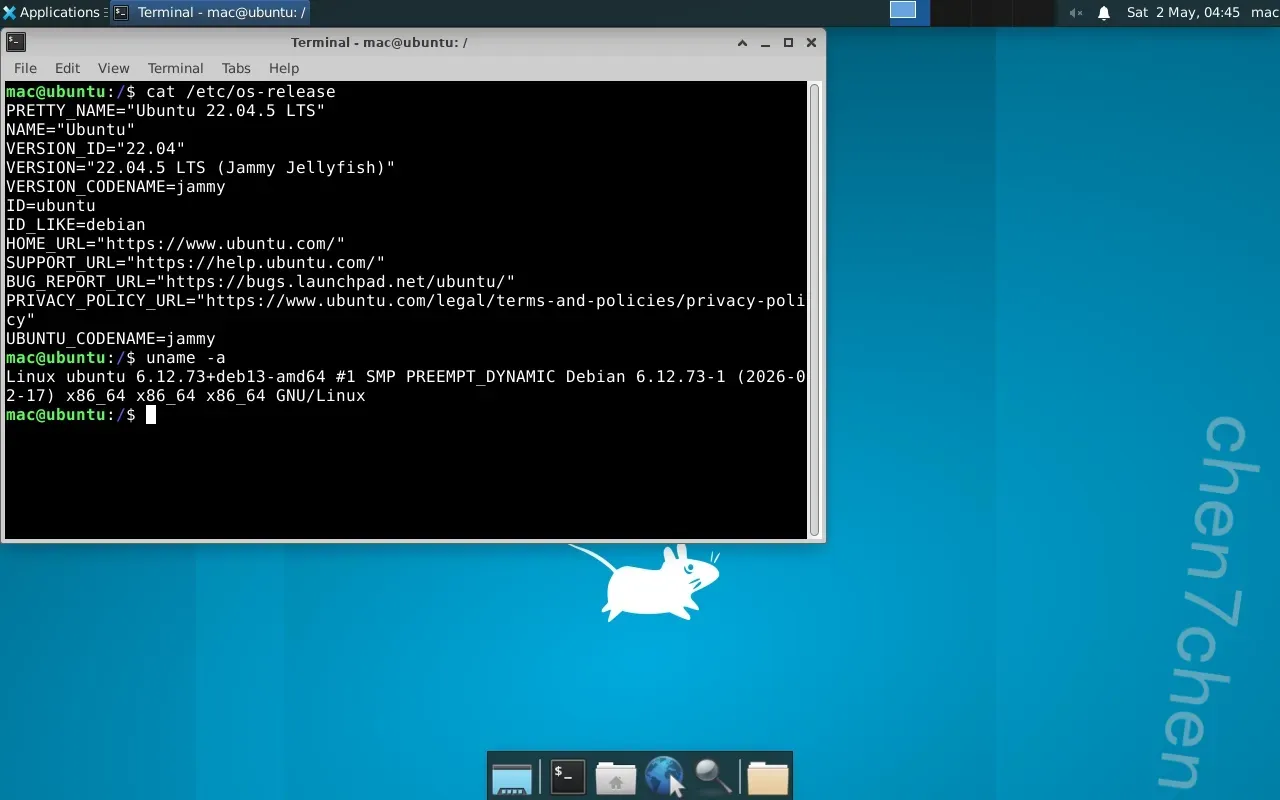Click the VERSION_ID="22.04" line
This screenshot has width=1280, height=800.
click(95, 148)
